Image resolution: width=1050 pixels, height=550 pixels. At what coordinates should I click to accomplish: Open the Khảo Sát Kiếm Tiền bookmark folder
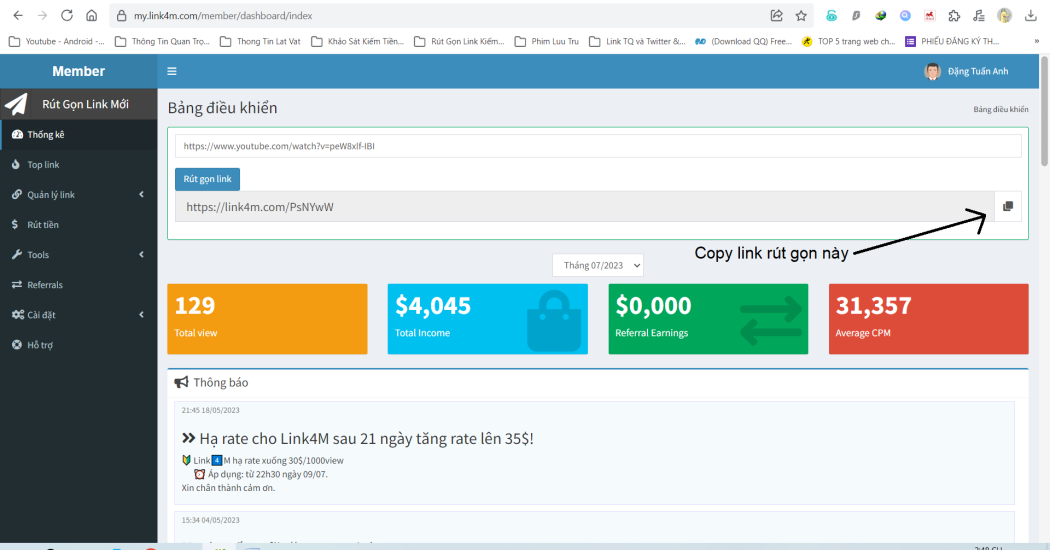pos(358,42)
